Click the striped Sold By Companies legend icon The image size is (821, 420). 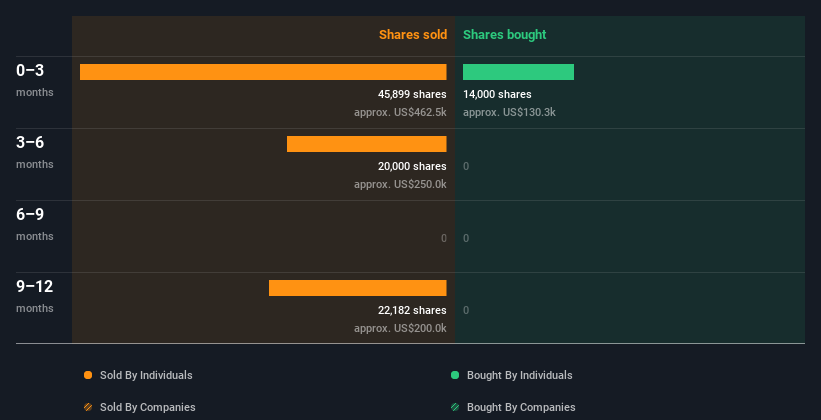[x=88, y=407]
